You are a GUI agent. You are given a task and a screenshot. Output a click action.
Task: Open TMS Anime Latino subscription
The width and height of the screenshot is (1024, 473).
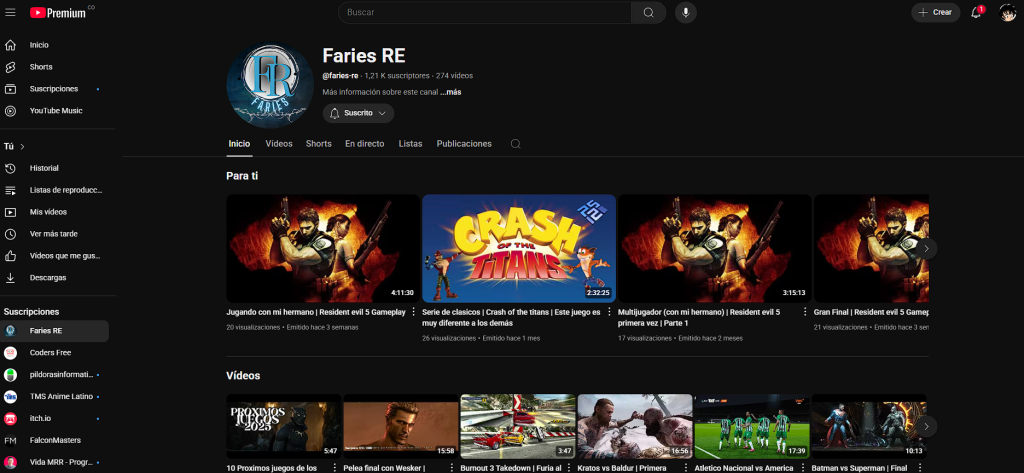[x=54, y=397]
